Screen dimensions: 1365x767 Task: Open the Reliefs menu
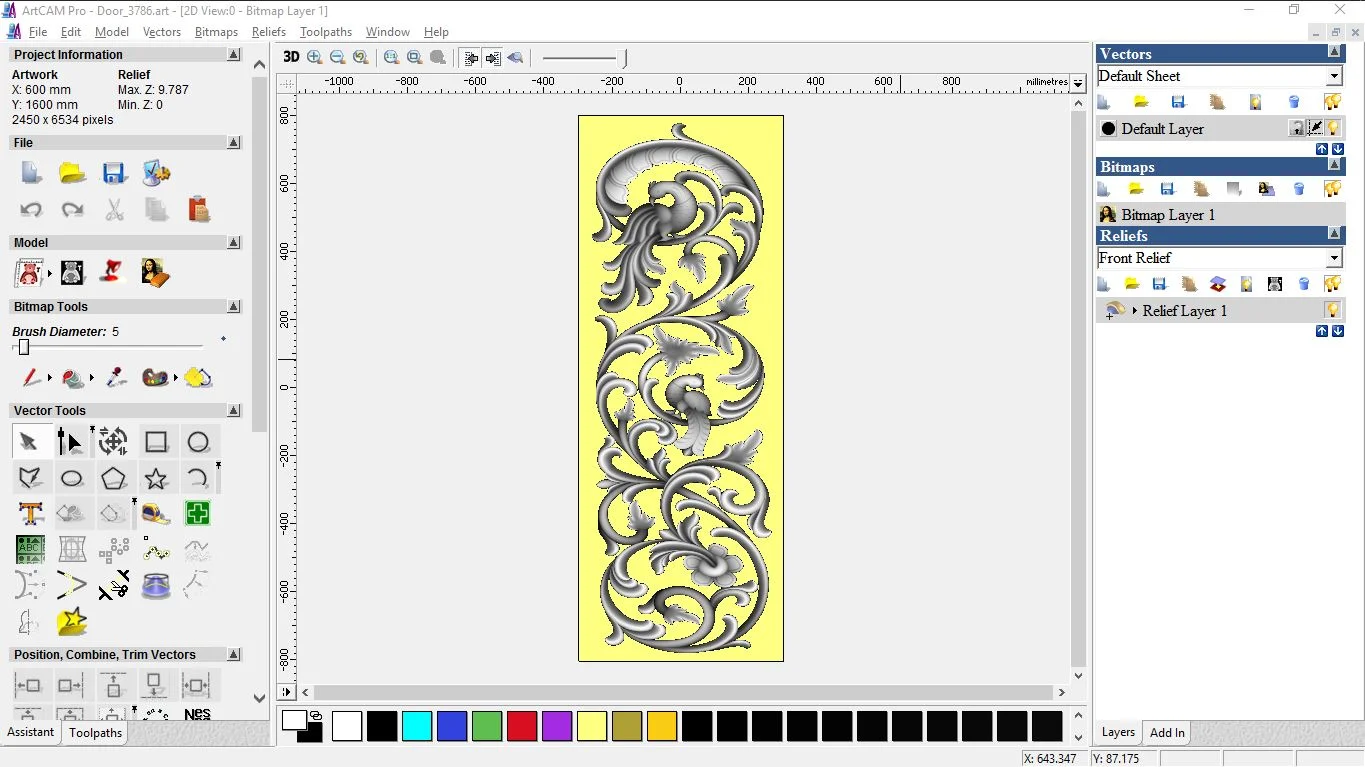[x=268, y=32]
